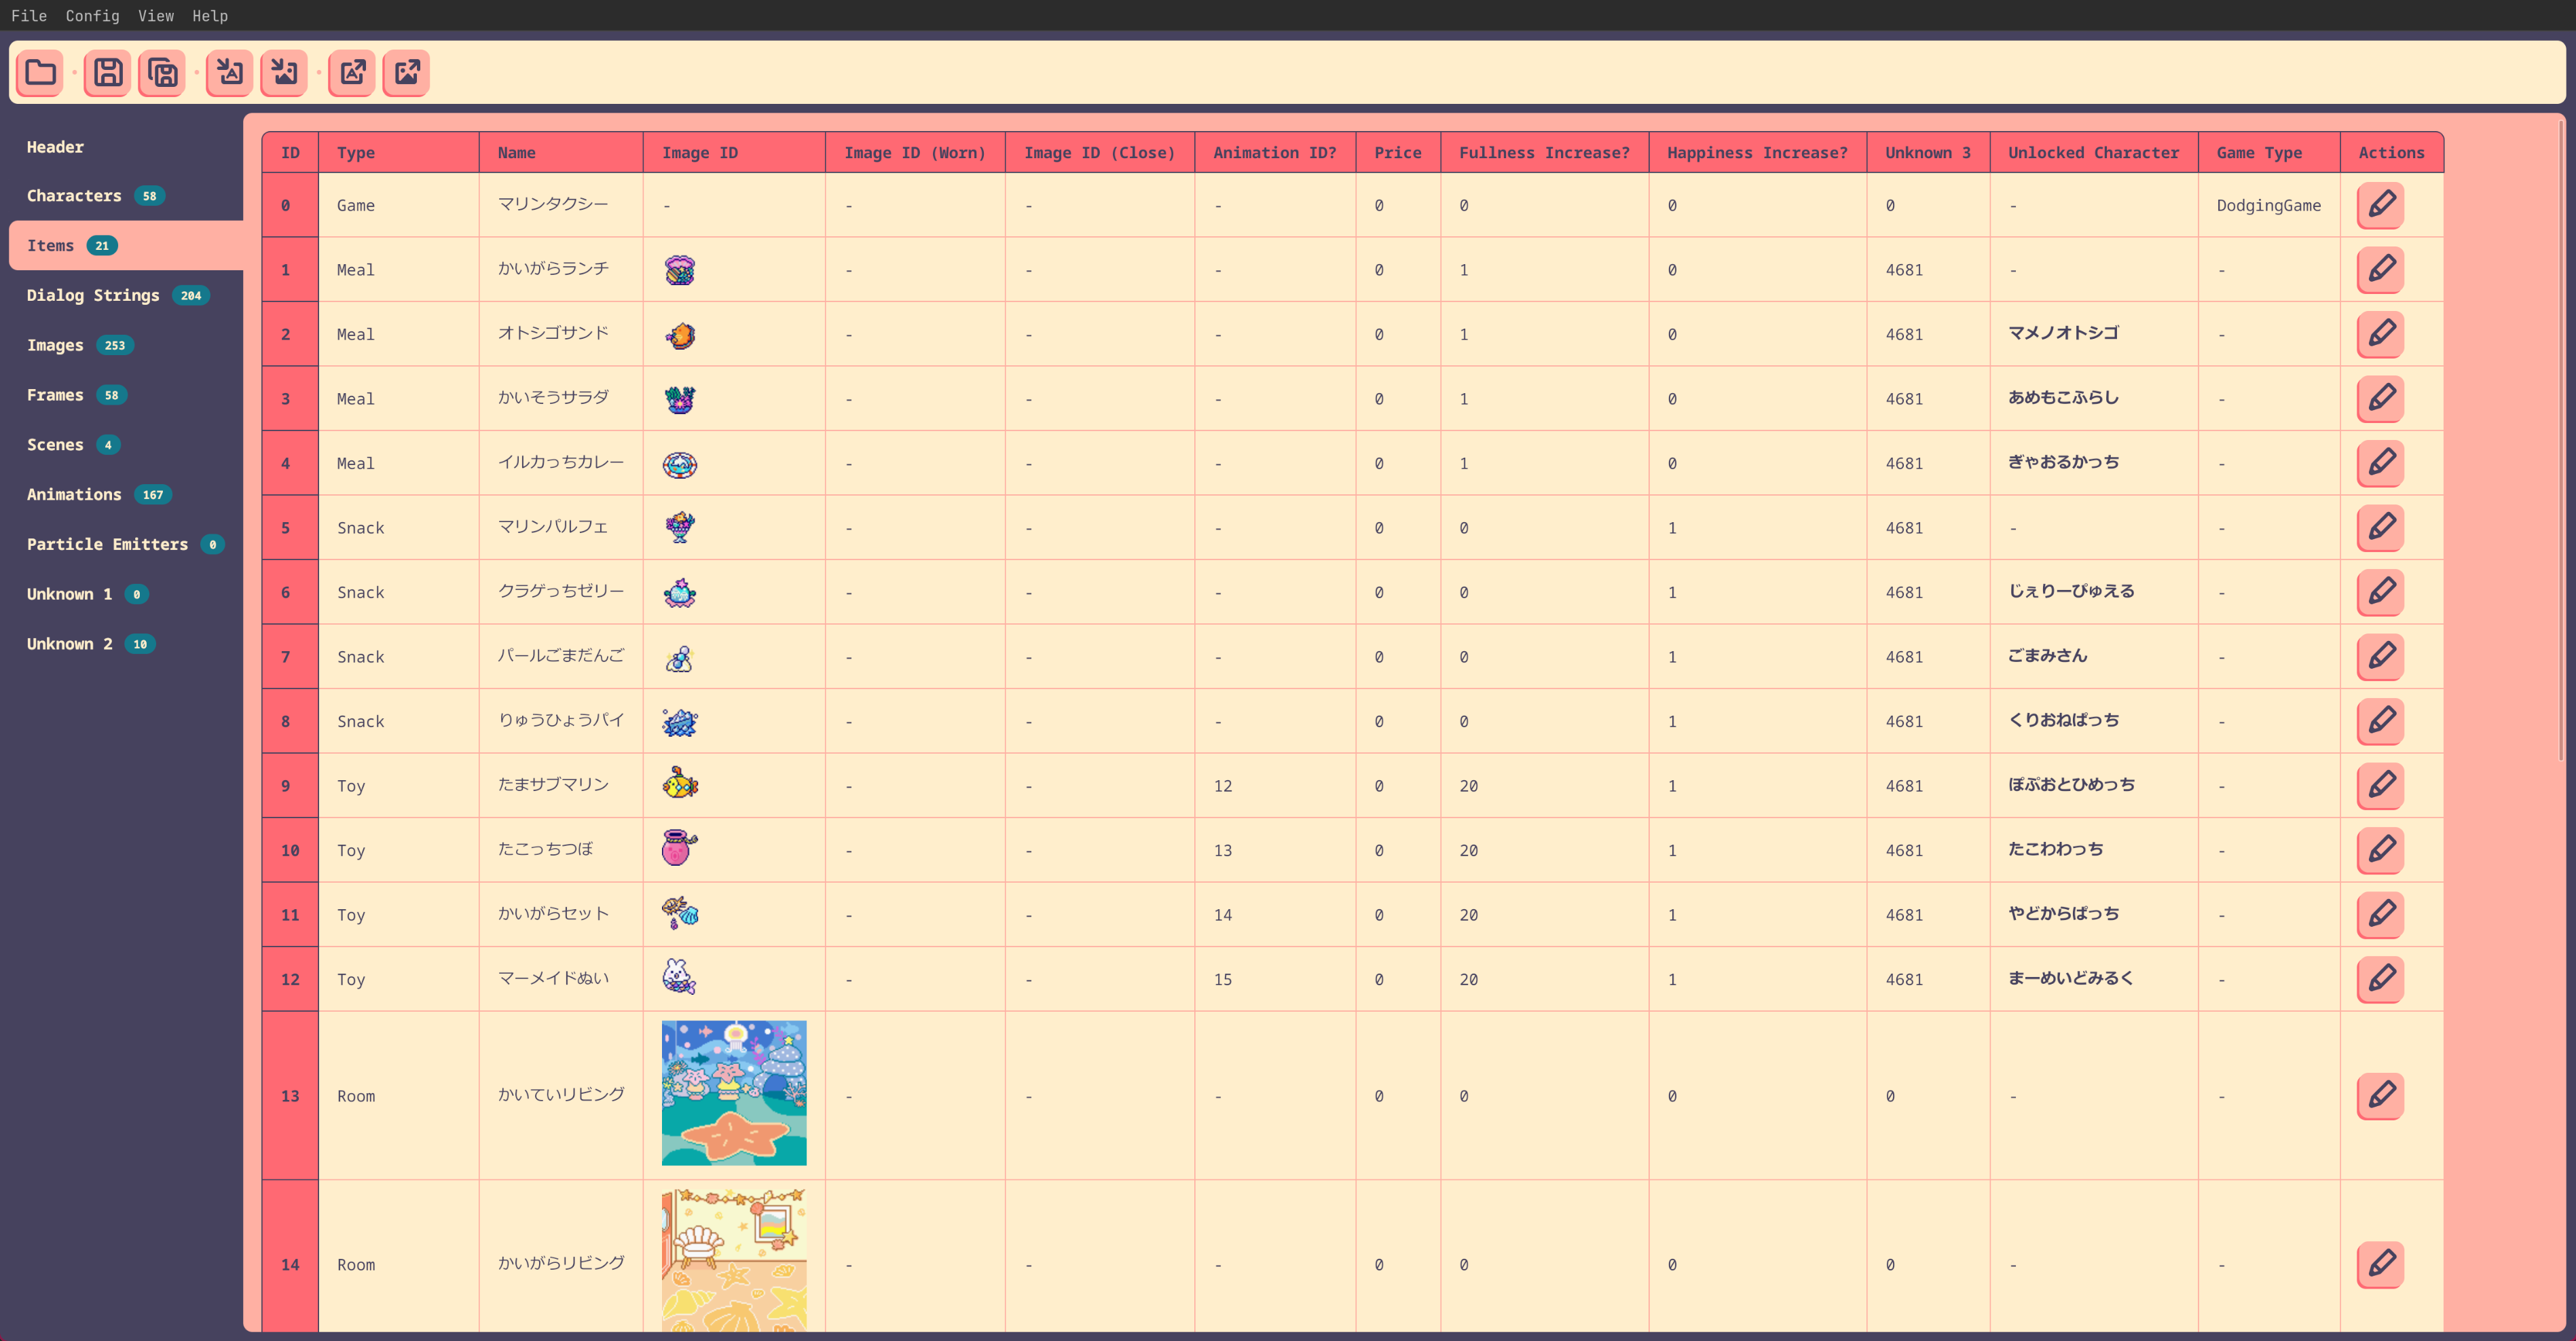Click the オトシゴサンド item image thumbnail

tap(680, 335)
